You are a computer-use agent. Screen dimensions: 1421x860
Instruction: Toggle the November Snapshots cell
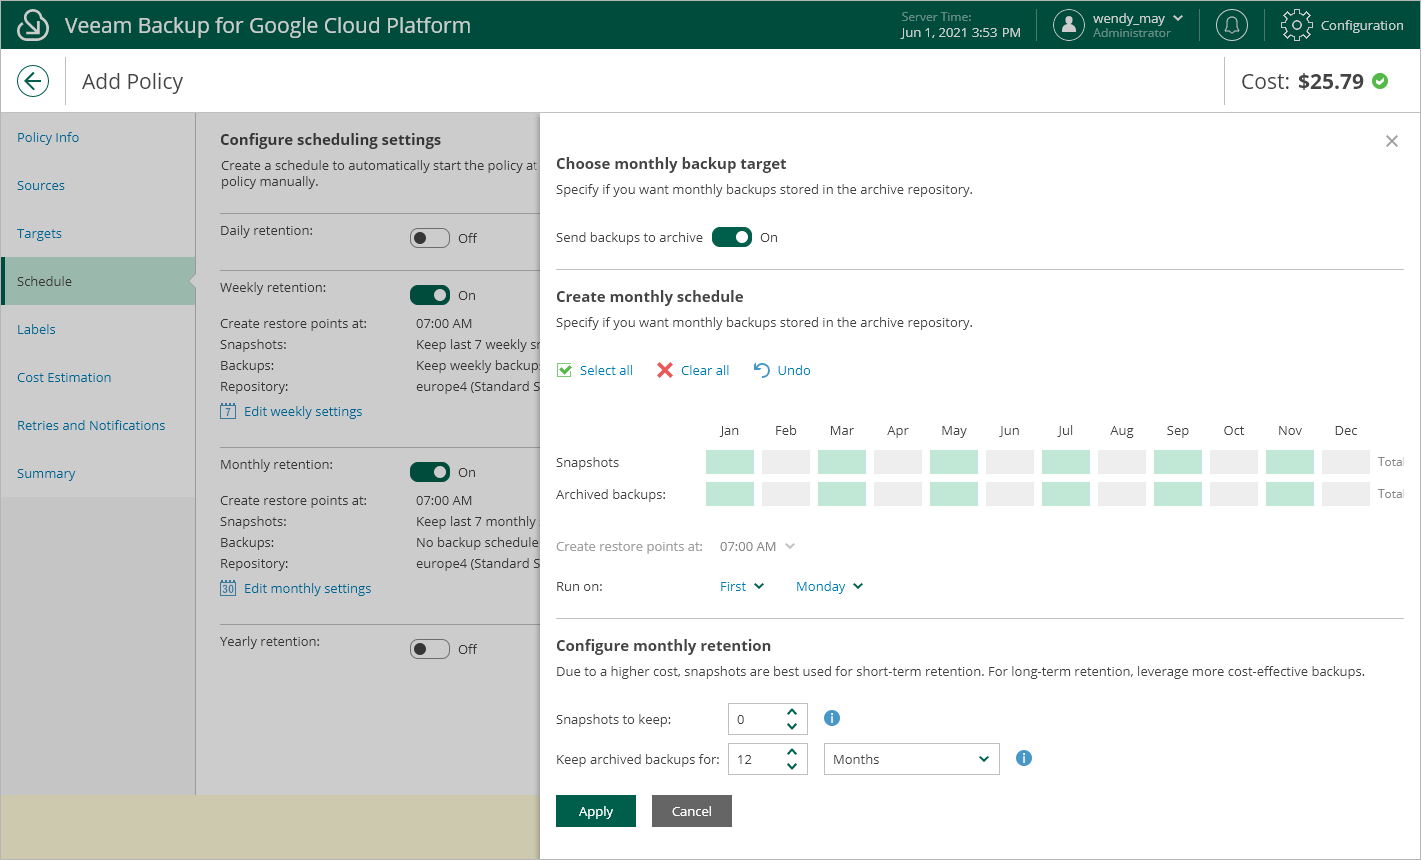1290,462
